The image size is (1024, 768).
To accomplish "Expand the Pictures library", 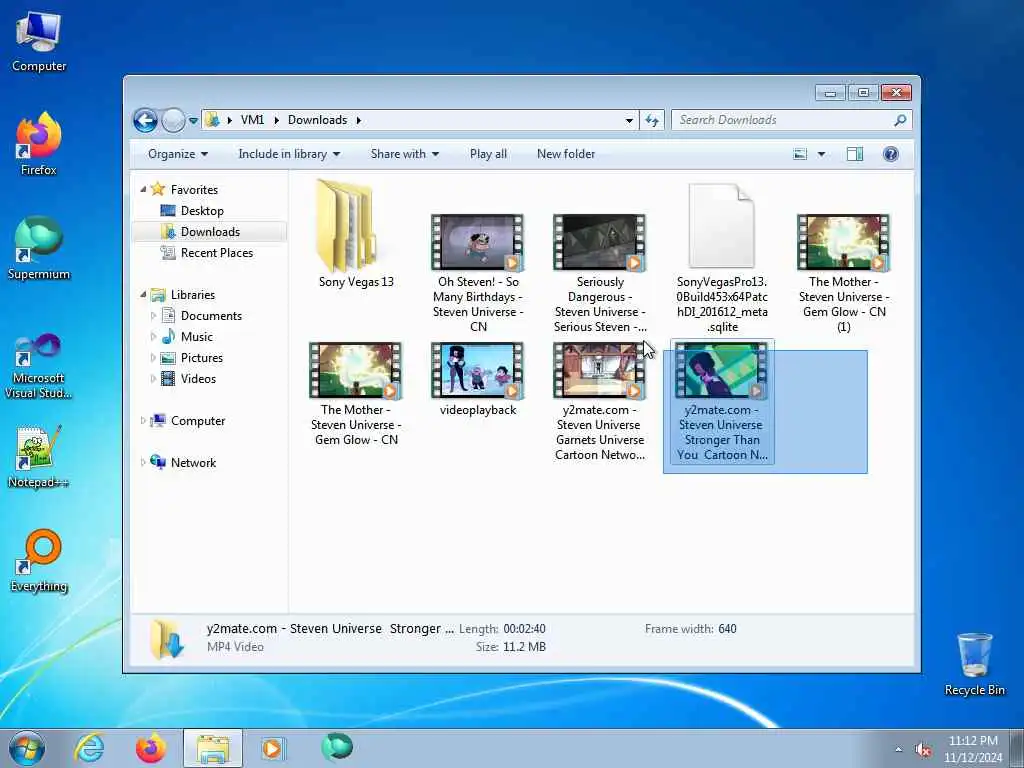I will 153,358.
